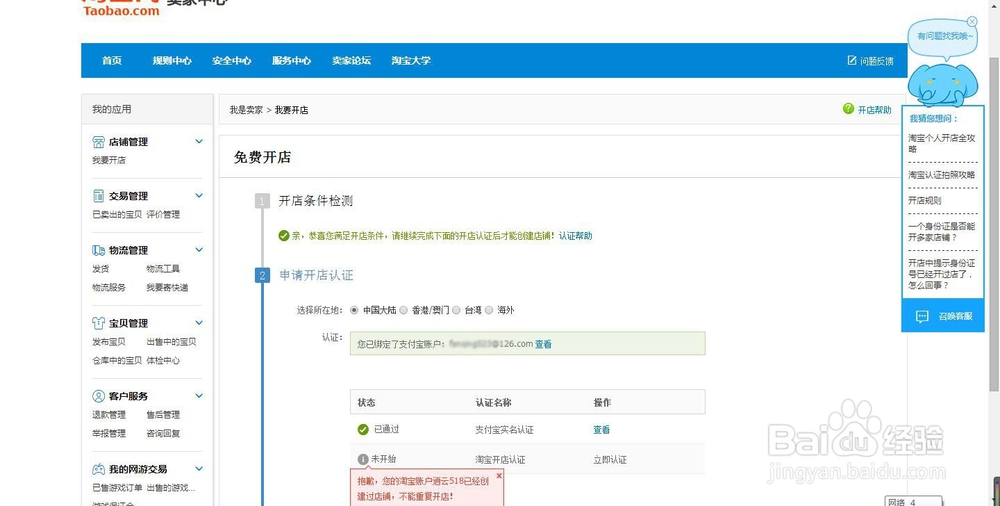
Task: Click the 认证帮助 link
Action: point(575,235)
